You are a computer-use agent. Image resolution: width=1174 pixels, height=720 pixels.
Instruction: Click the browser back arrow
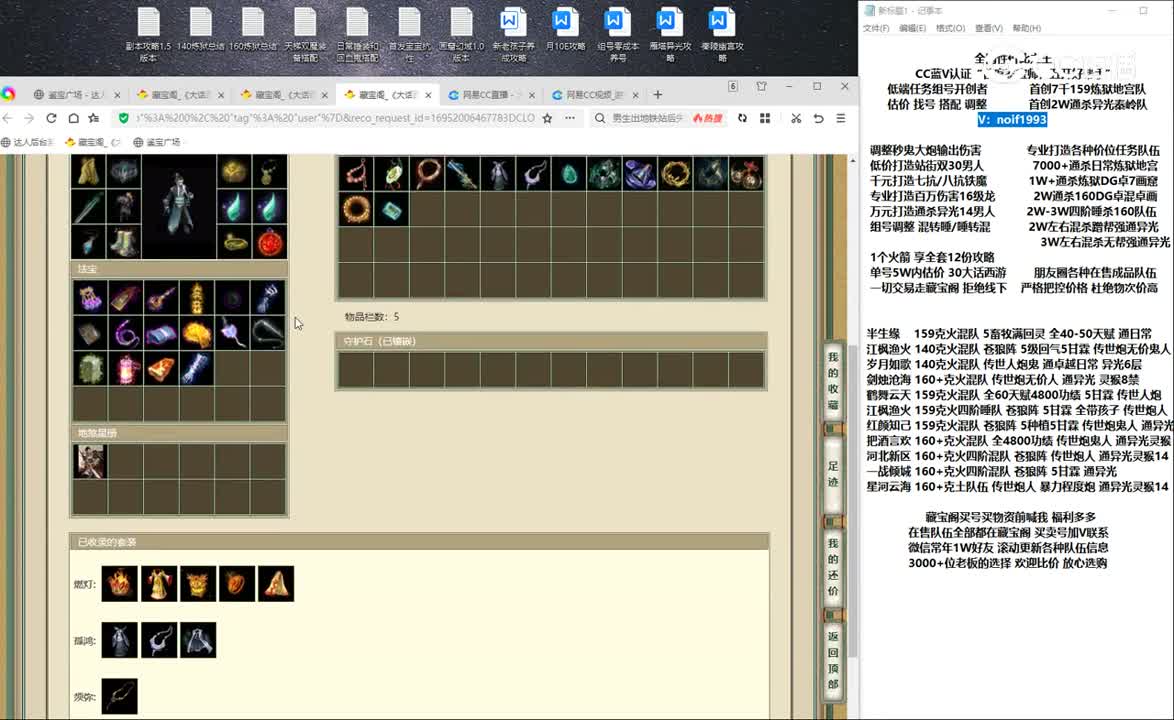[7, 118]
